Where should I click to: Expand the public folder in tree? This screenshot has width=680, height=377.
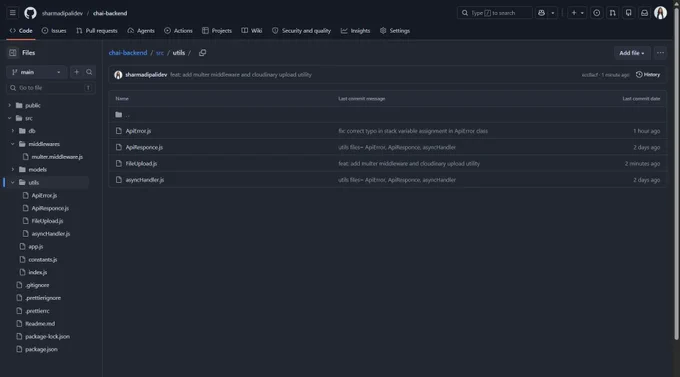coord(10,105)
